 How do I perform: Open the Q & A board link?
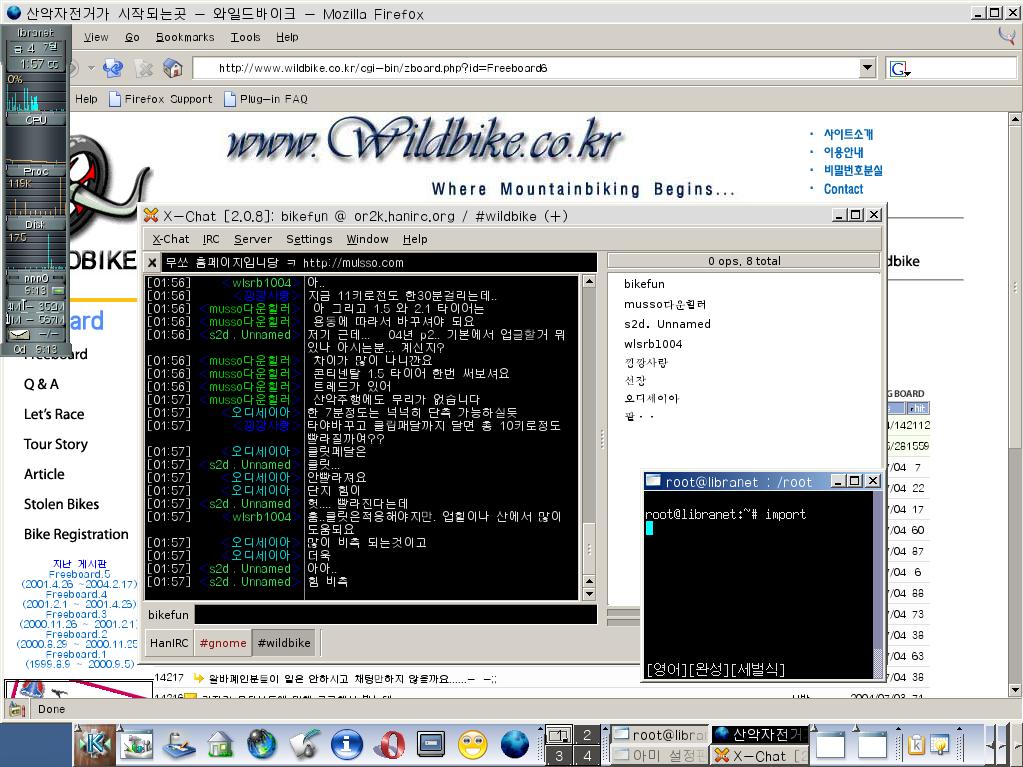click(41, 384)
